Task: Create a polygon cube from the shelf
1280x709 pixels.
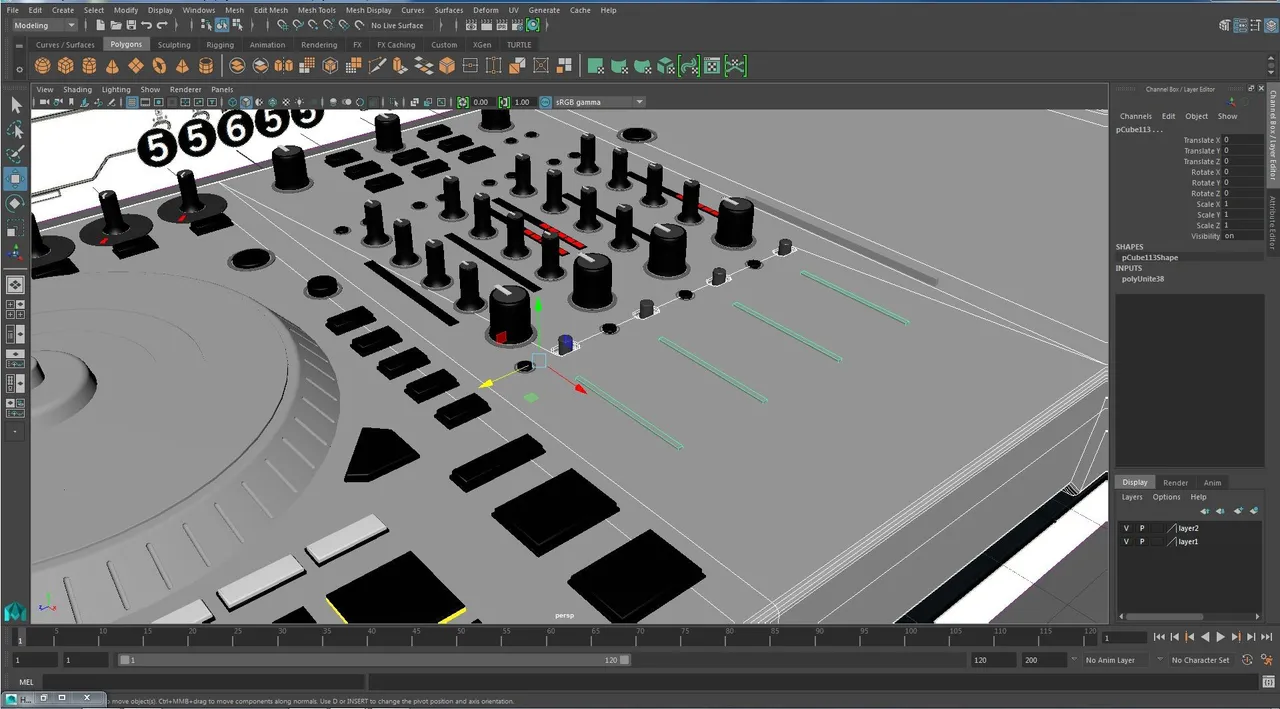Action: pyautogui.click(x=66, y=66)
